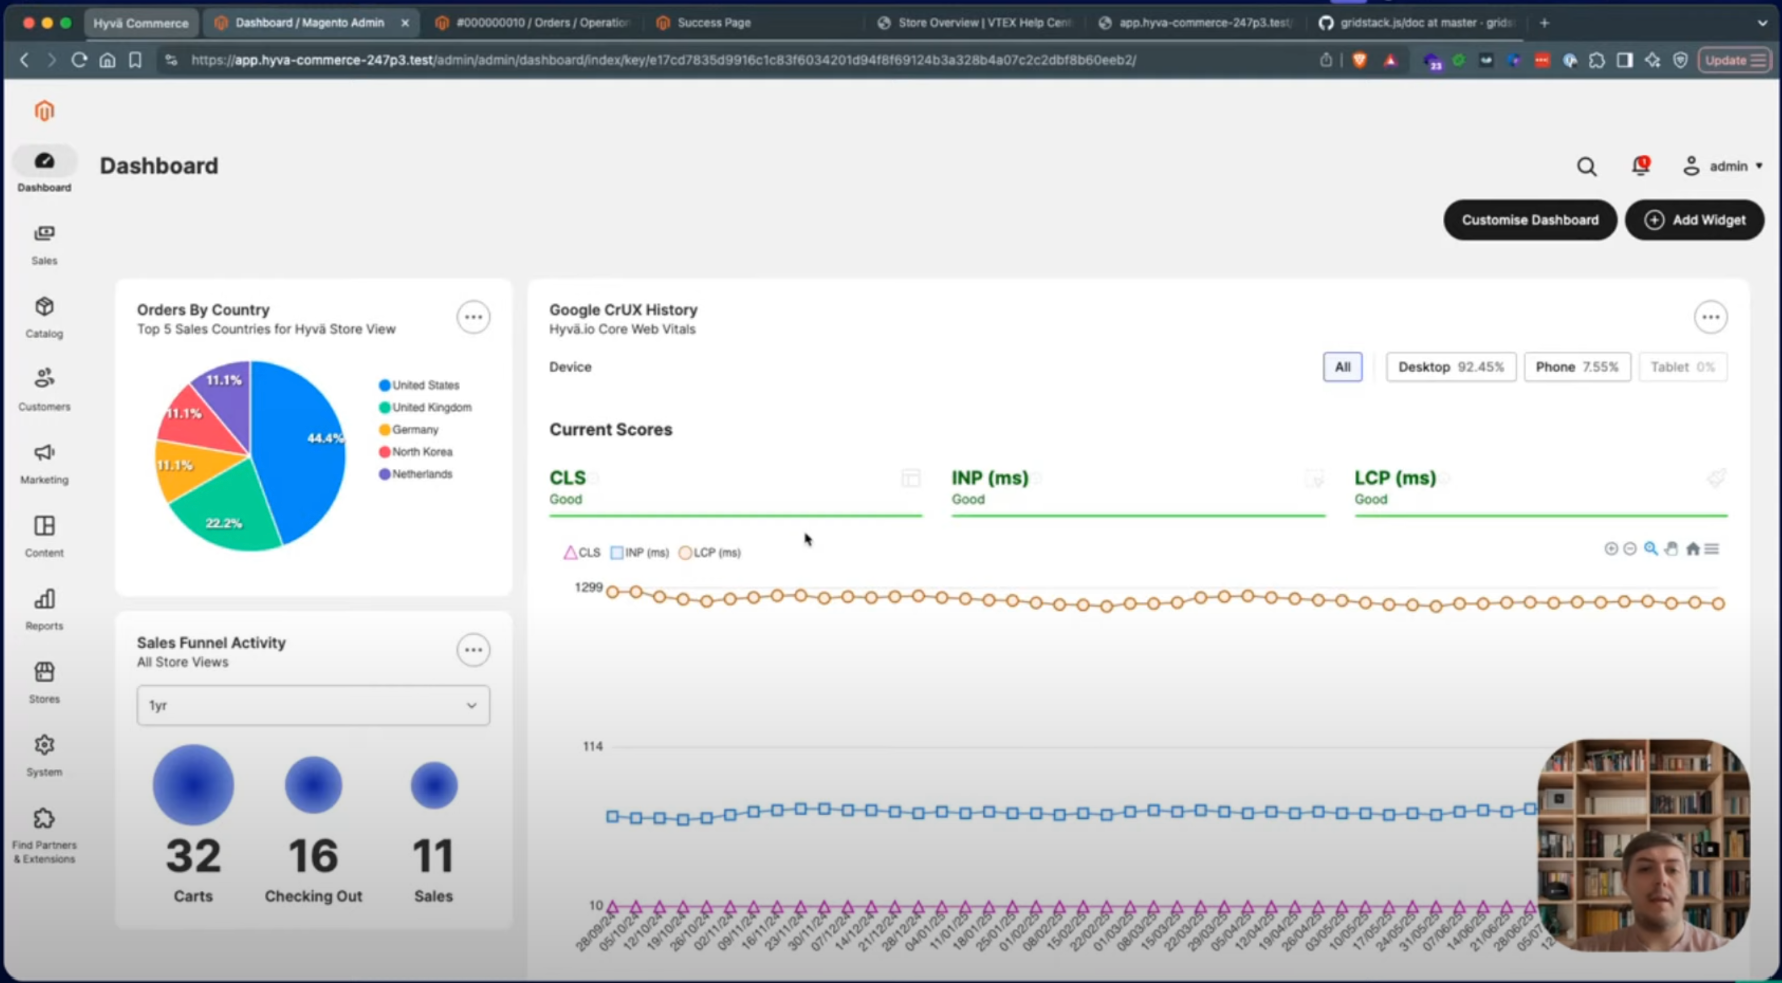This screenshot has height=983, width=1782.
Task: Open the System sidebar menu
Action: click(x=44, y=755)
